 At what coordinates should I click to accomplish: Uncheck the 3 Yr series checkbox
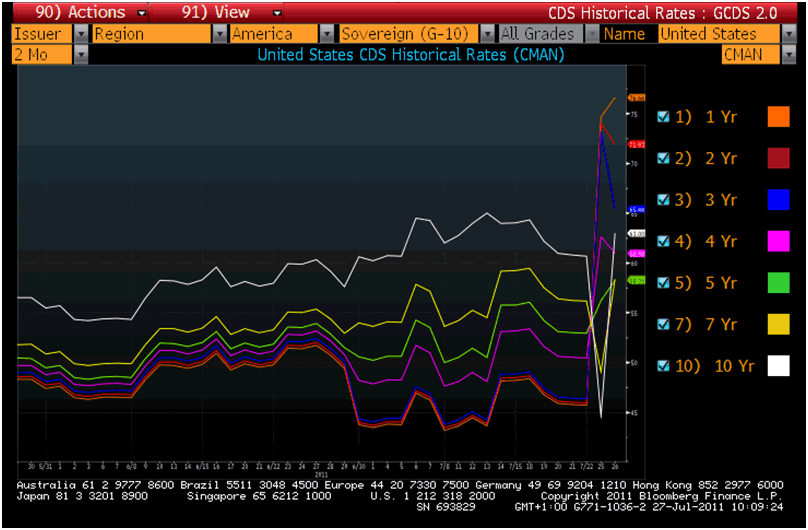pyautogui.click(x=664, y=199)
